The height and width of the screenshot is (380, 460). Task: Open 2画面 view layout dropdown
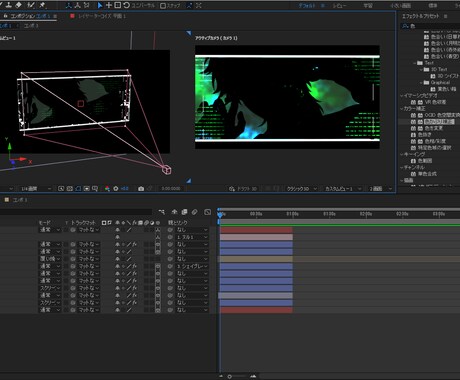click(x=381, y=189)
